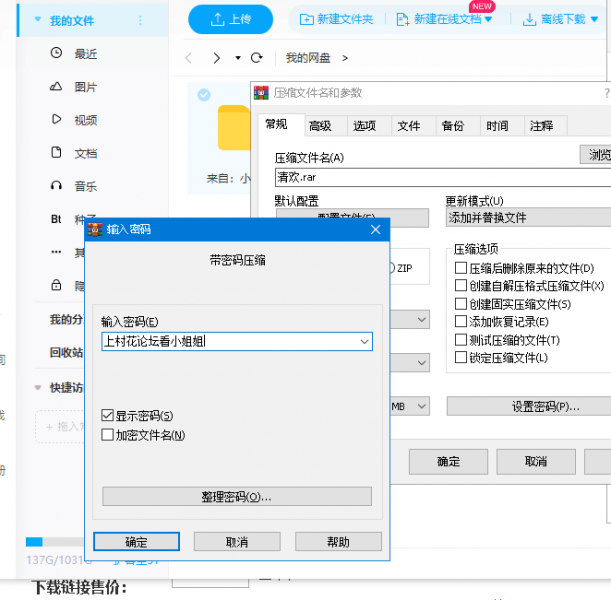
Task: Click the 音乐 headphone icon in sidebar
Action: [x=56, y=186]
